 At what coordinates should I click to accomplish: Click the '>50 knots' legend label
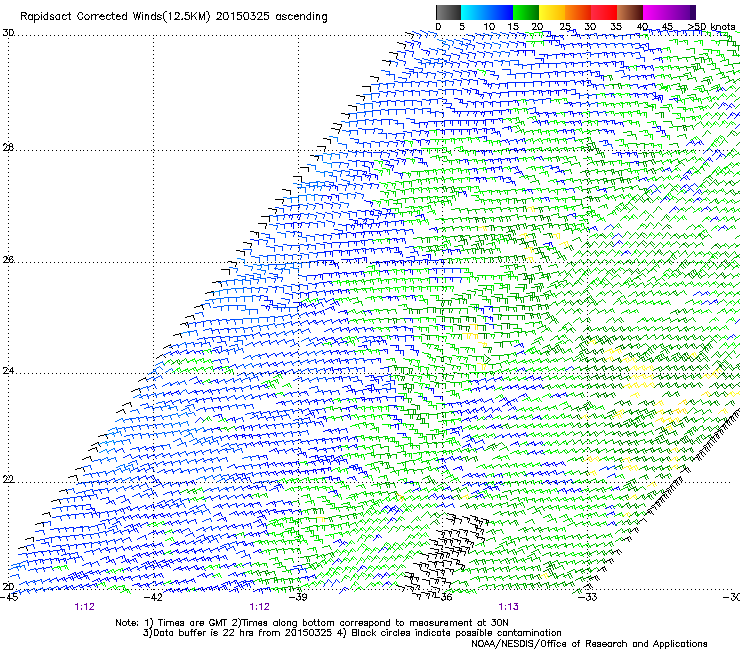click(712, 26)
